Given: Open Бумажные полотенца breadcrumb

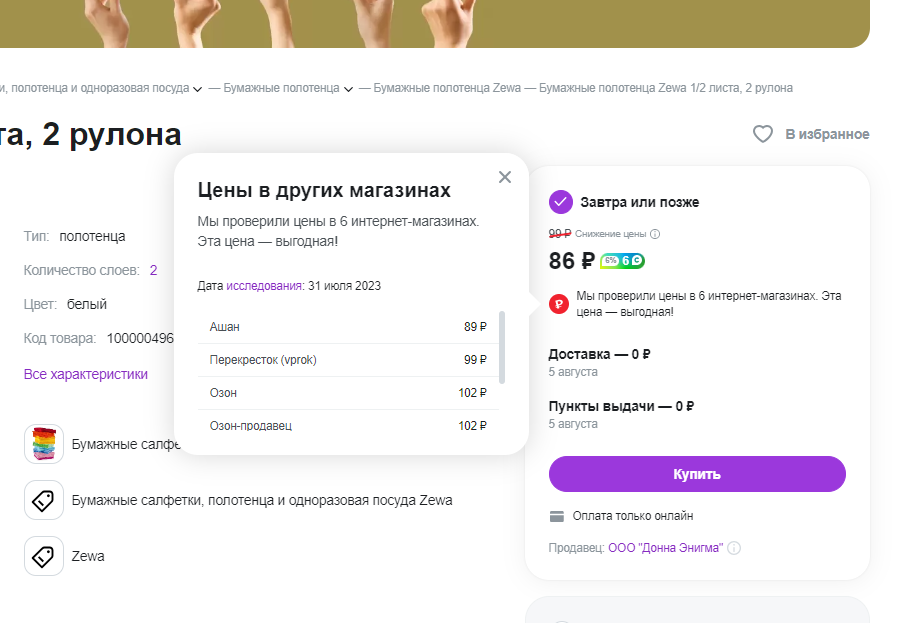Looking at the screenshot, I should click(281, 88).
